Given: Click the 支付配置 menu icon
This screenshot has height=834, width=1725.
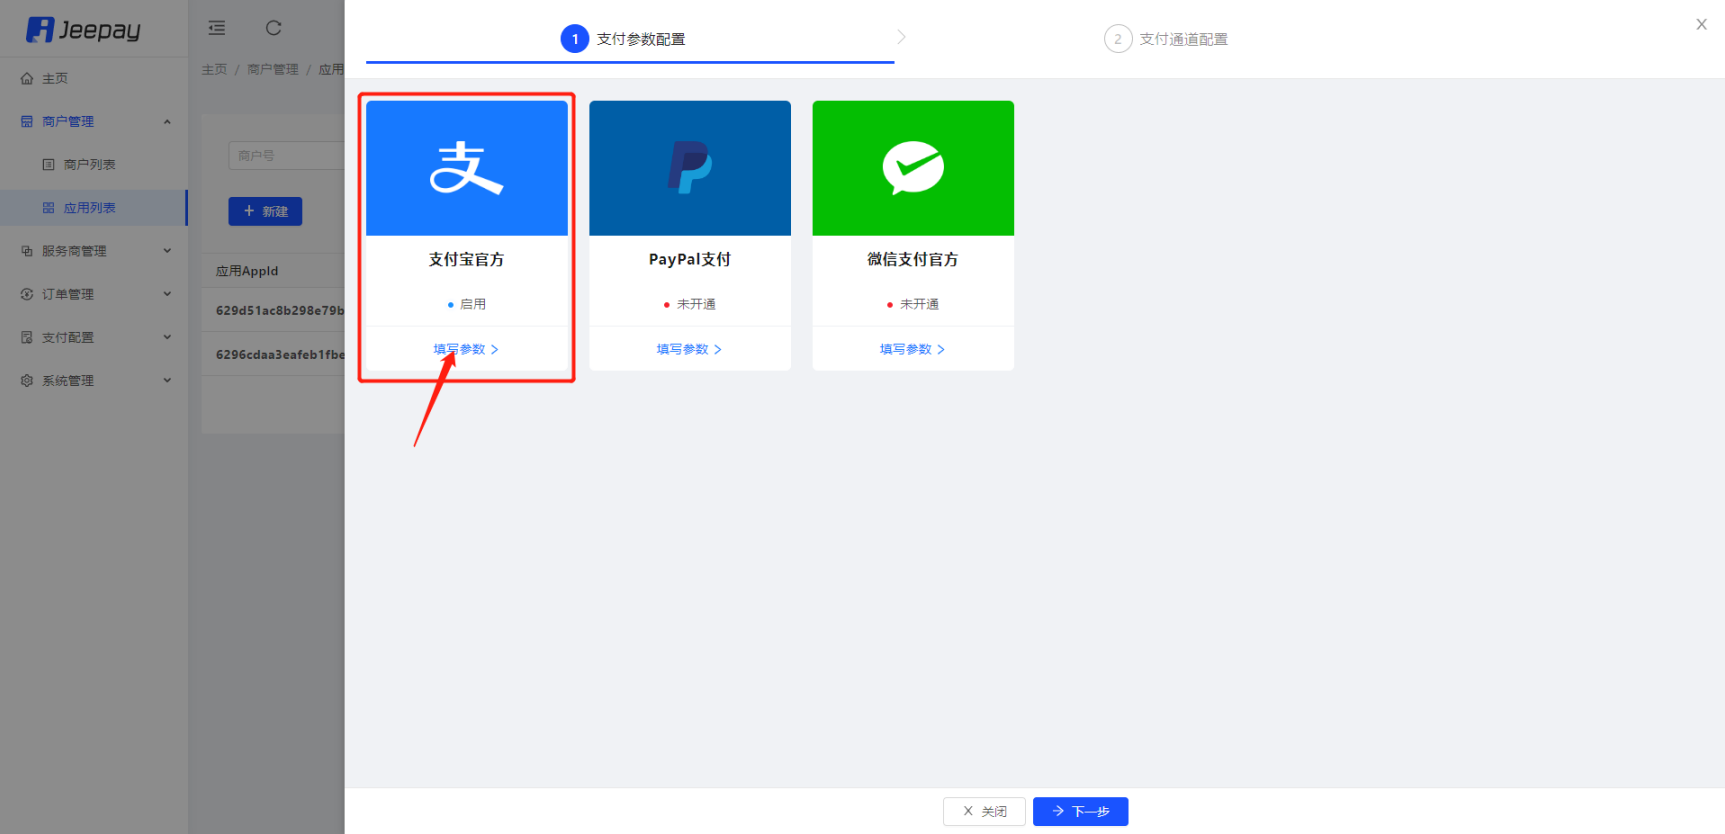Looking at the screenshot, I should tap(27, 337).
